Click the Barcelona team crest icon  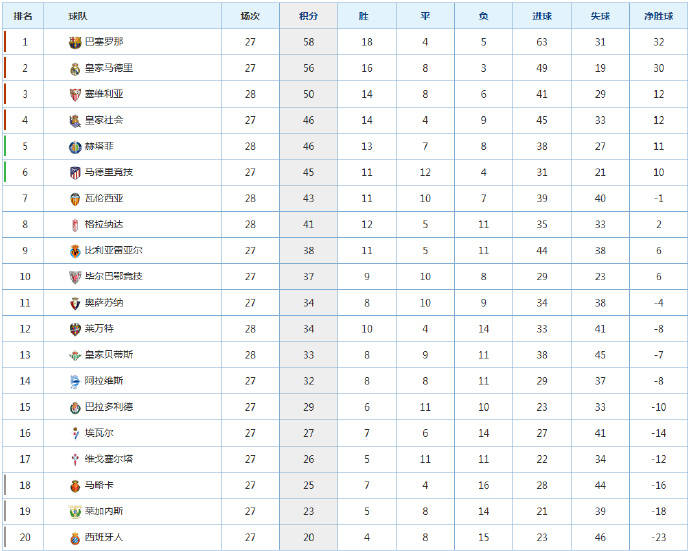coord(75,43)
